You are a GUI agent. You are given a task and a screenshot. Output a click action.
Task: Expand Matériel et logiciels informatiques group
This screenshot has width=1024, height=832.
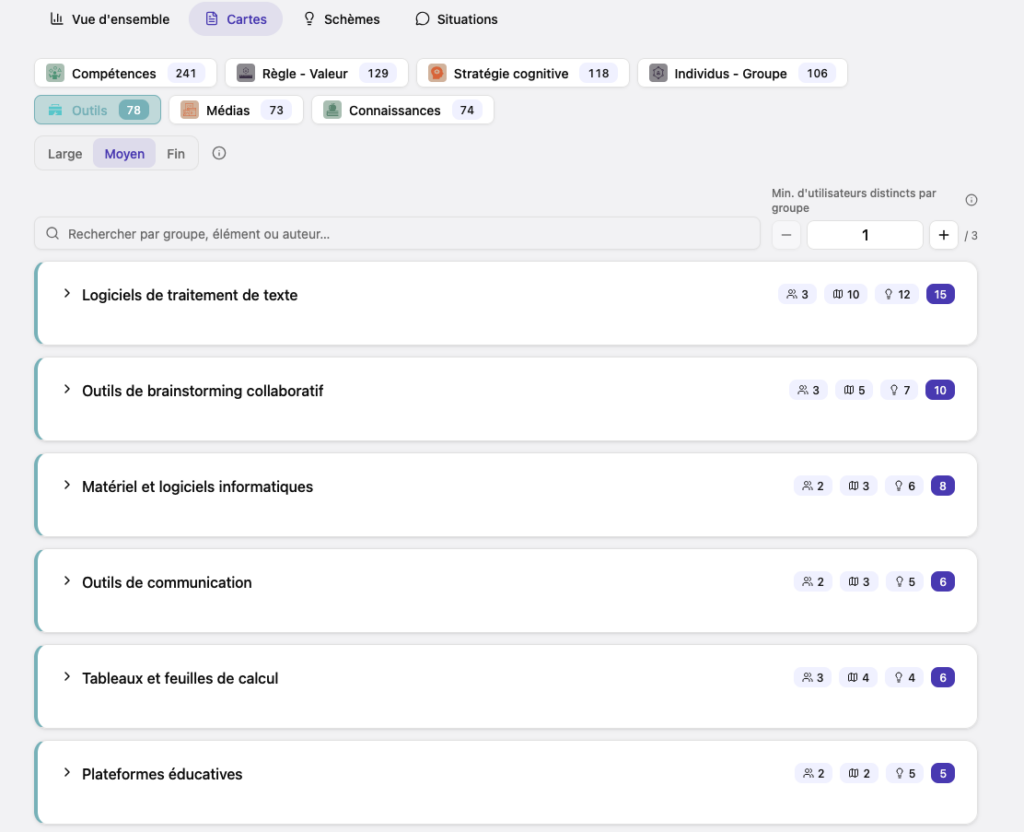pos(67,485)
